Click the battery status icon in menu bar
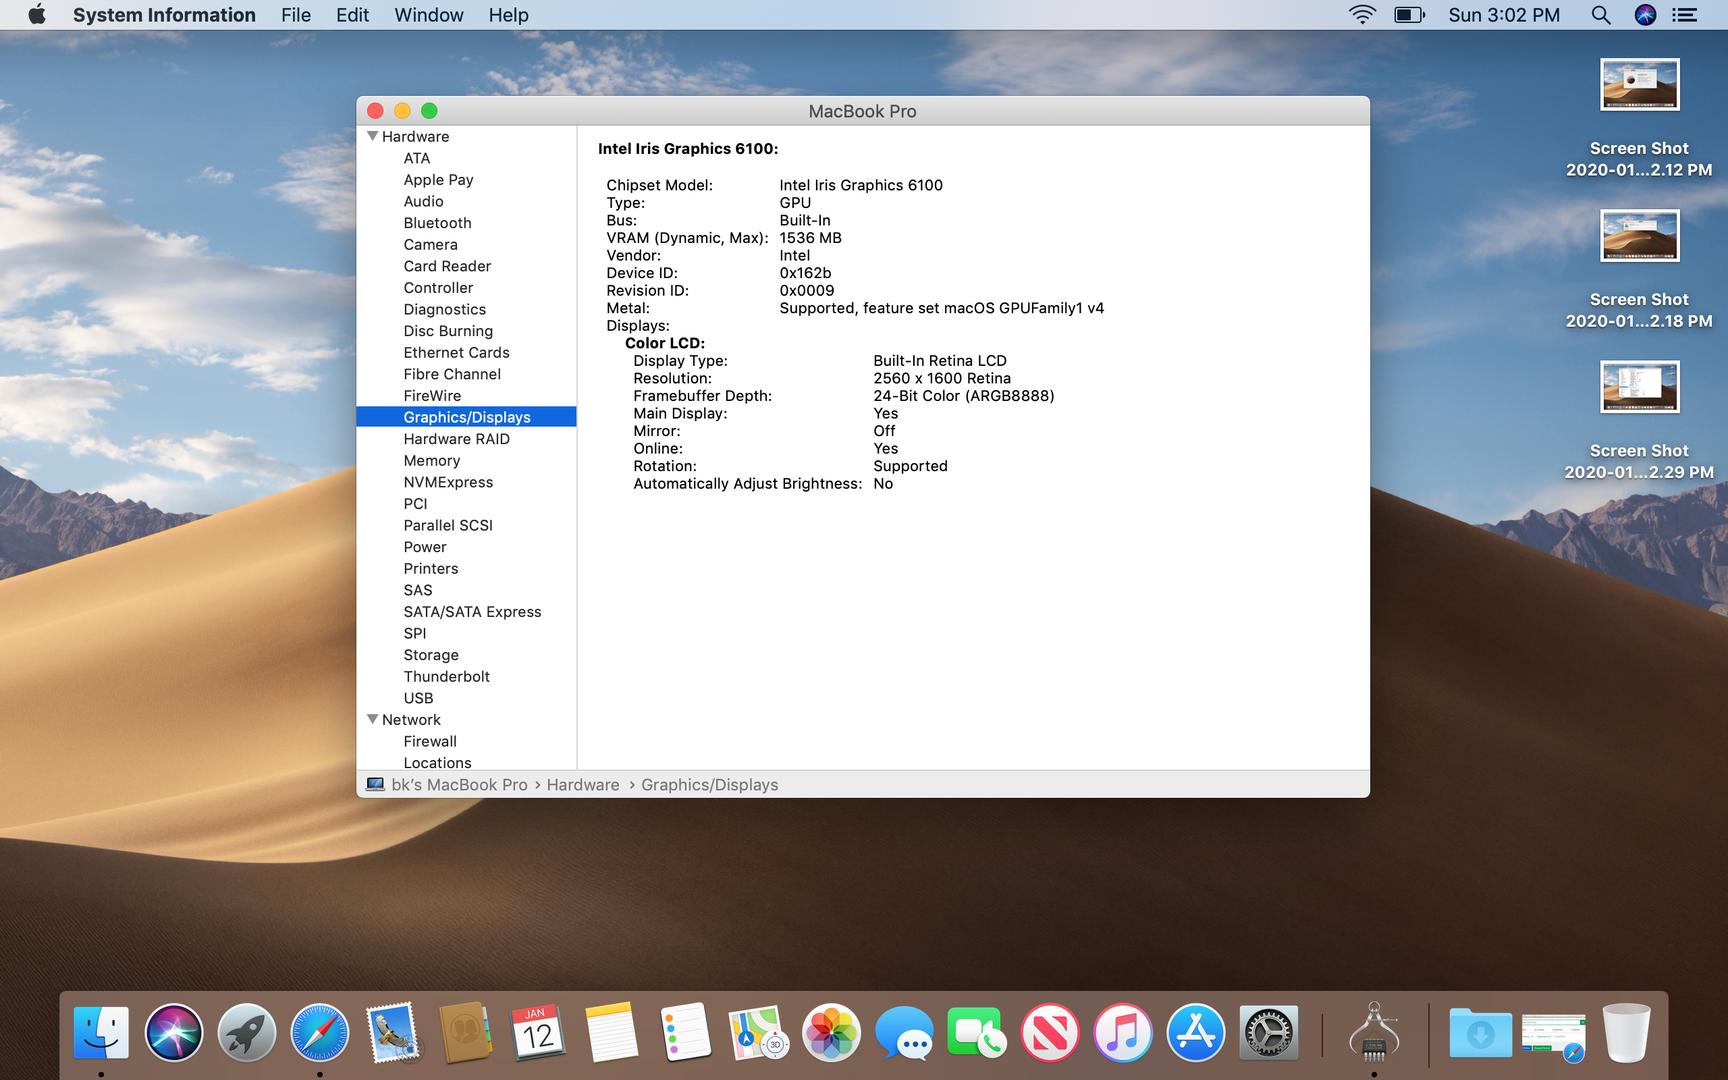 coord(1409,15)
